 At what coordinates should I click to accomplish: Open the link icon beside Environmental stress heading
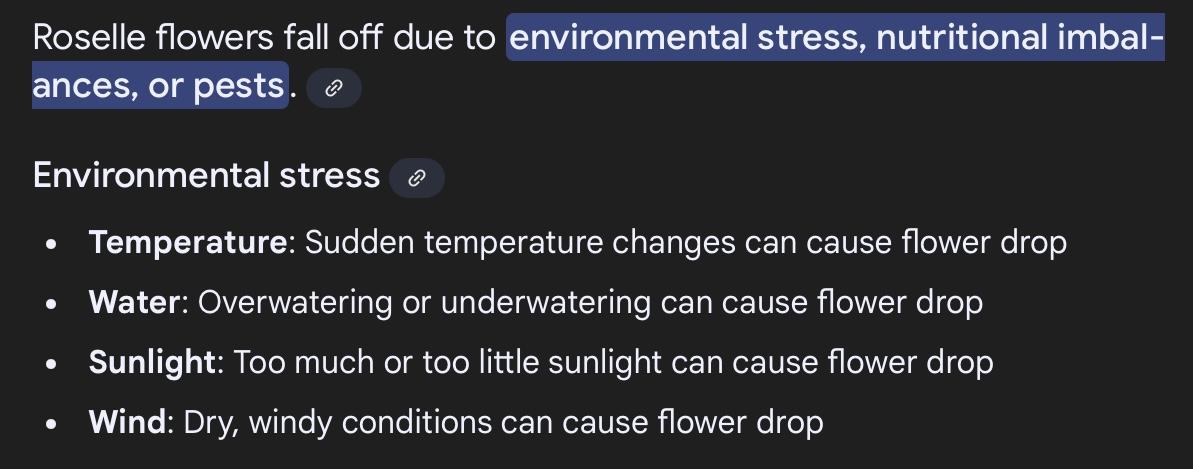(x=416, y=178)
